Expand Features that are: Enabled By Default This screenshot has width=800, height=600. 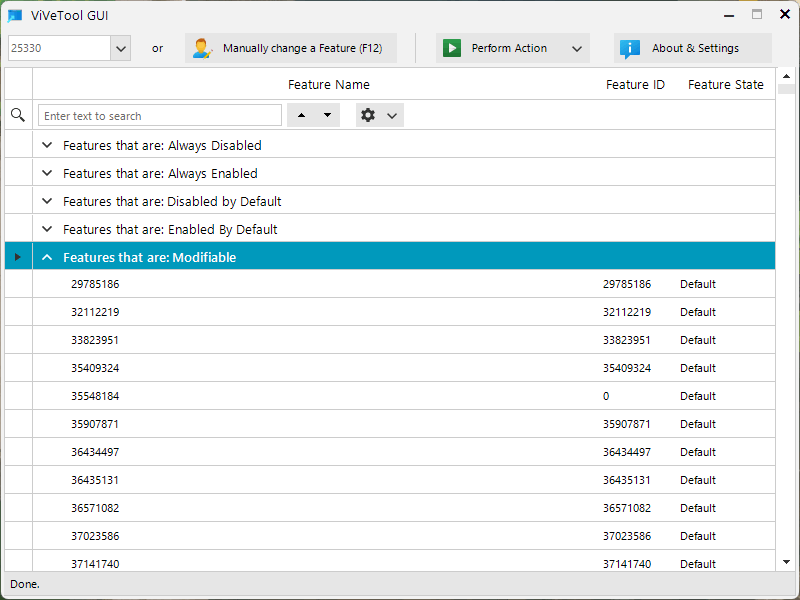click(47, 230)
